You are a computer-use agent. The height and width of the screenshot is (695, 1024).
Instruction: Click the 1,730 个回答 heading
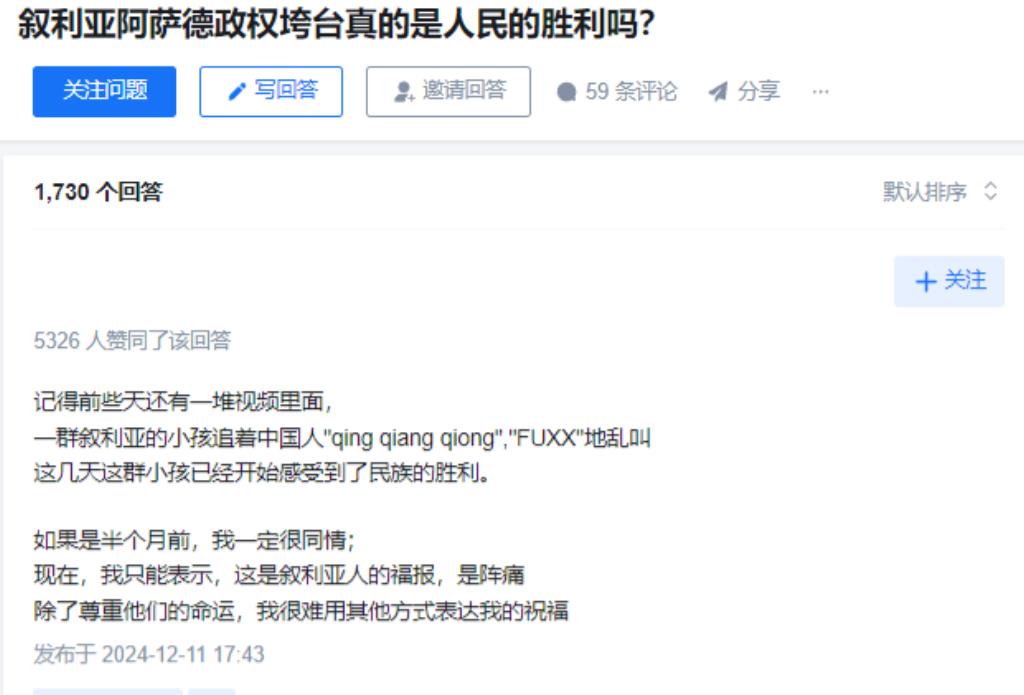tap(98, 192)
